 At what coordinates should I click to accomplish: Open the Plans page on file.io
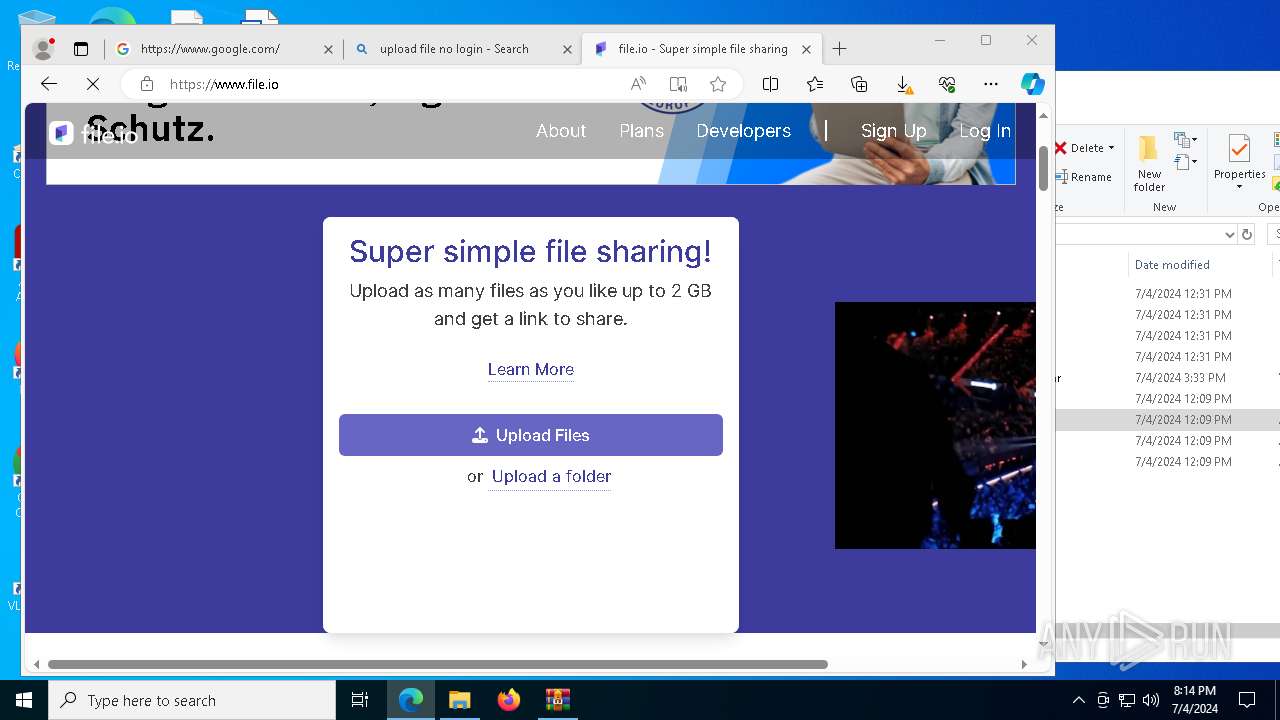pos(642,131)
